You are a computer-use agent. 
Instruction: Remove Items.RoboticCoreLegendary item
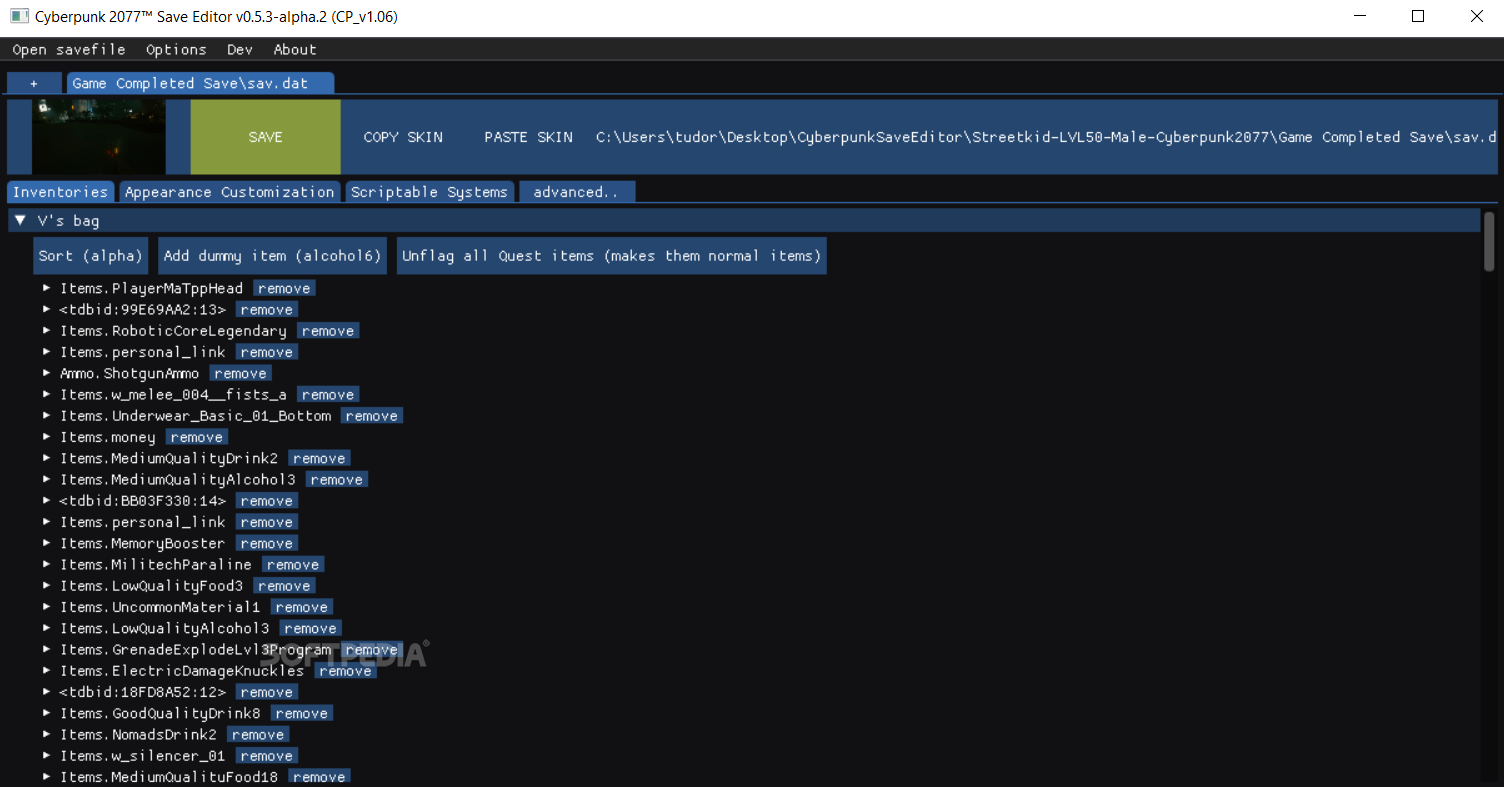328,330
